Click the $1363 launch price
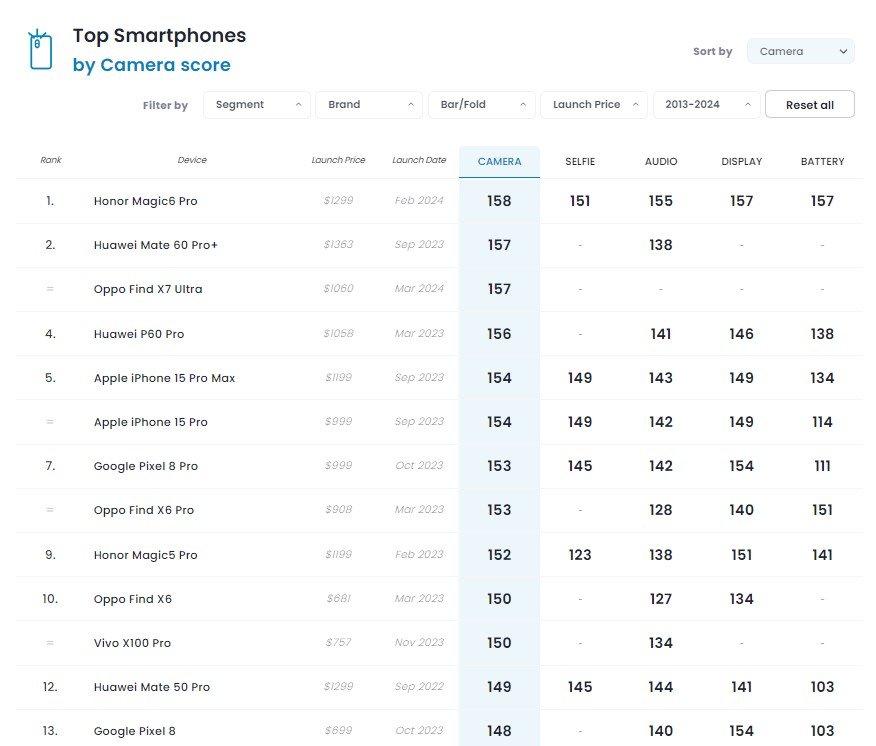Image resolution: width=876 pixels, height=746 pixels. [x=339, y=244]
